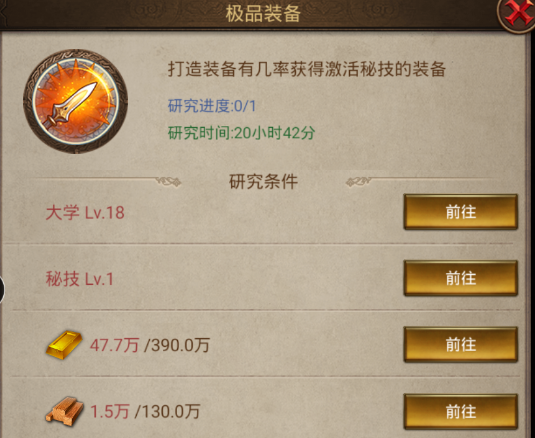Viewport: 535px width, 438px height.
Task: Click the wood planks resource icon
Action: tap(64, 411)
